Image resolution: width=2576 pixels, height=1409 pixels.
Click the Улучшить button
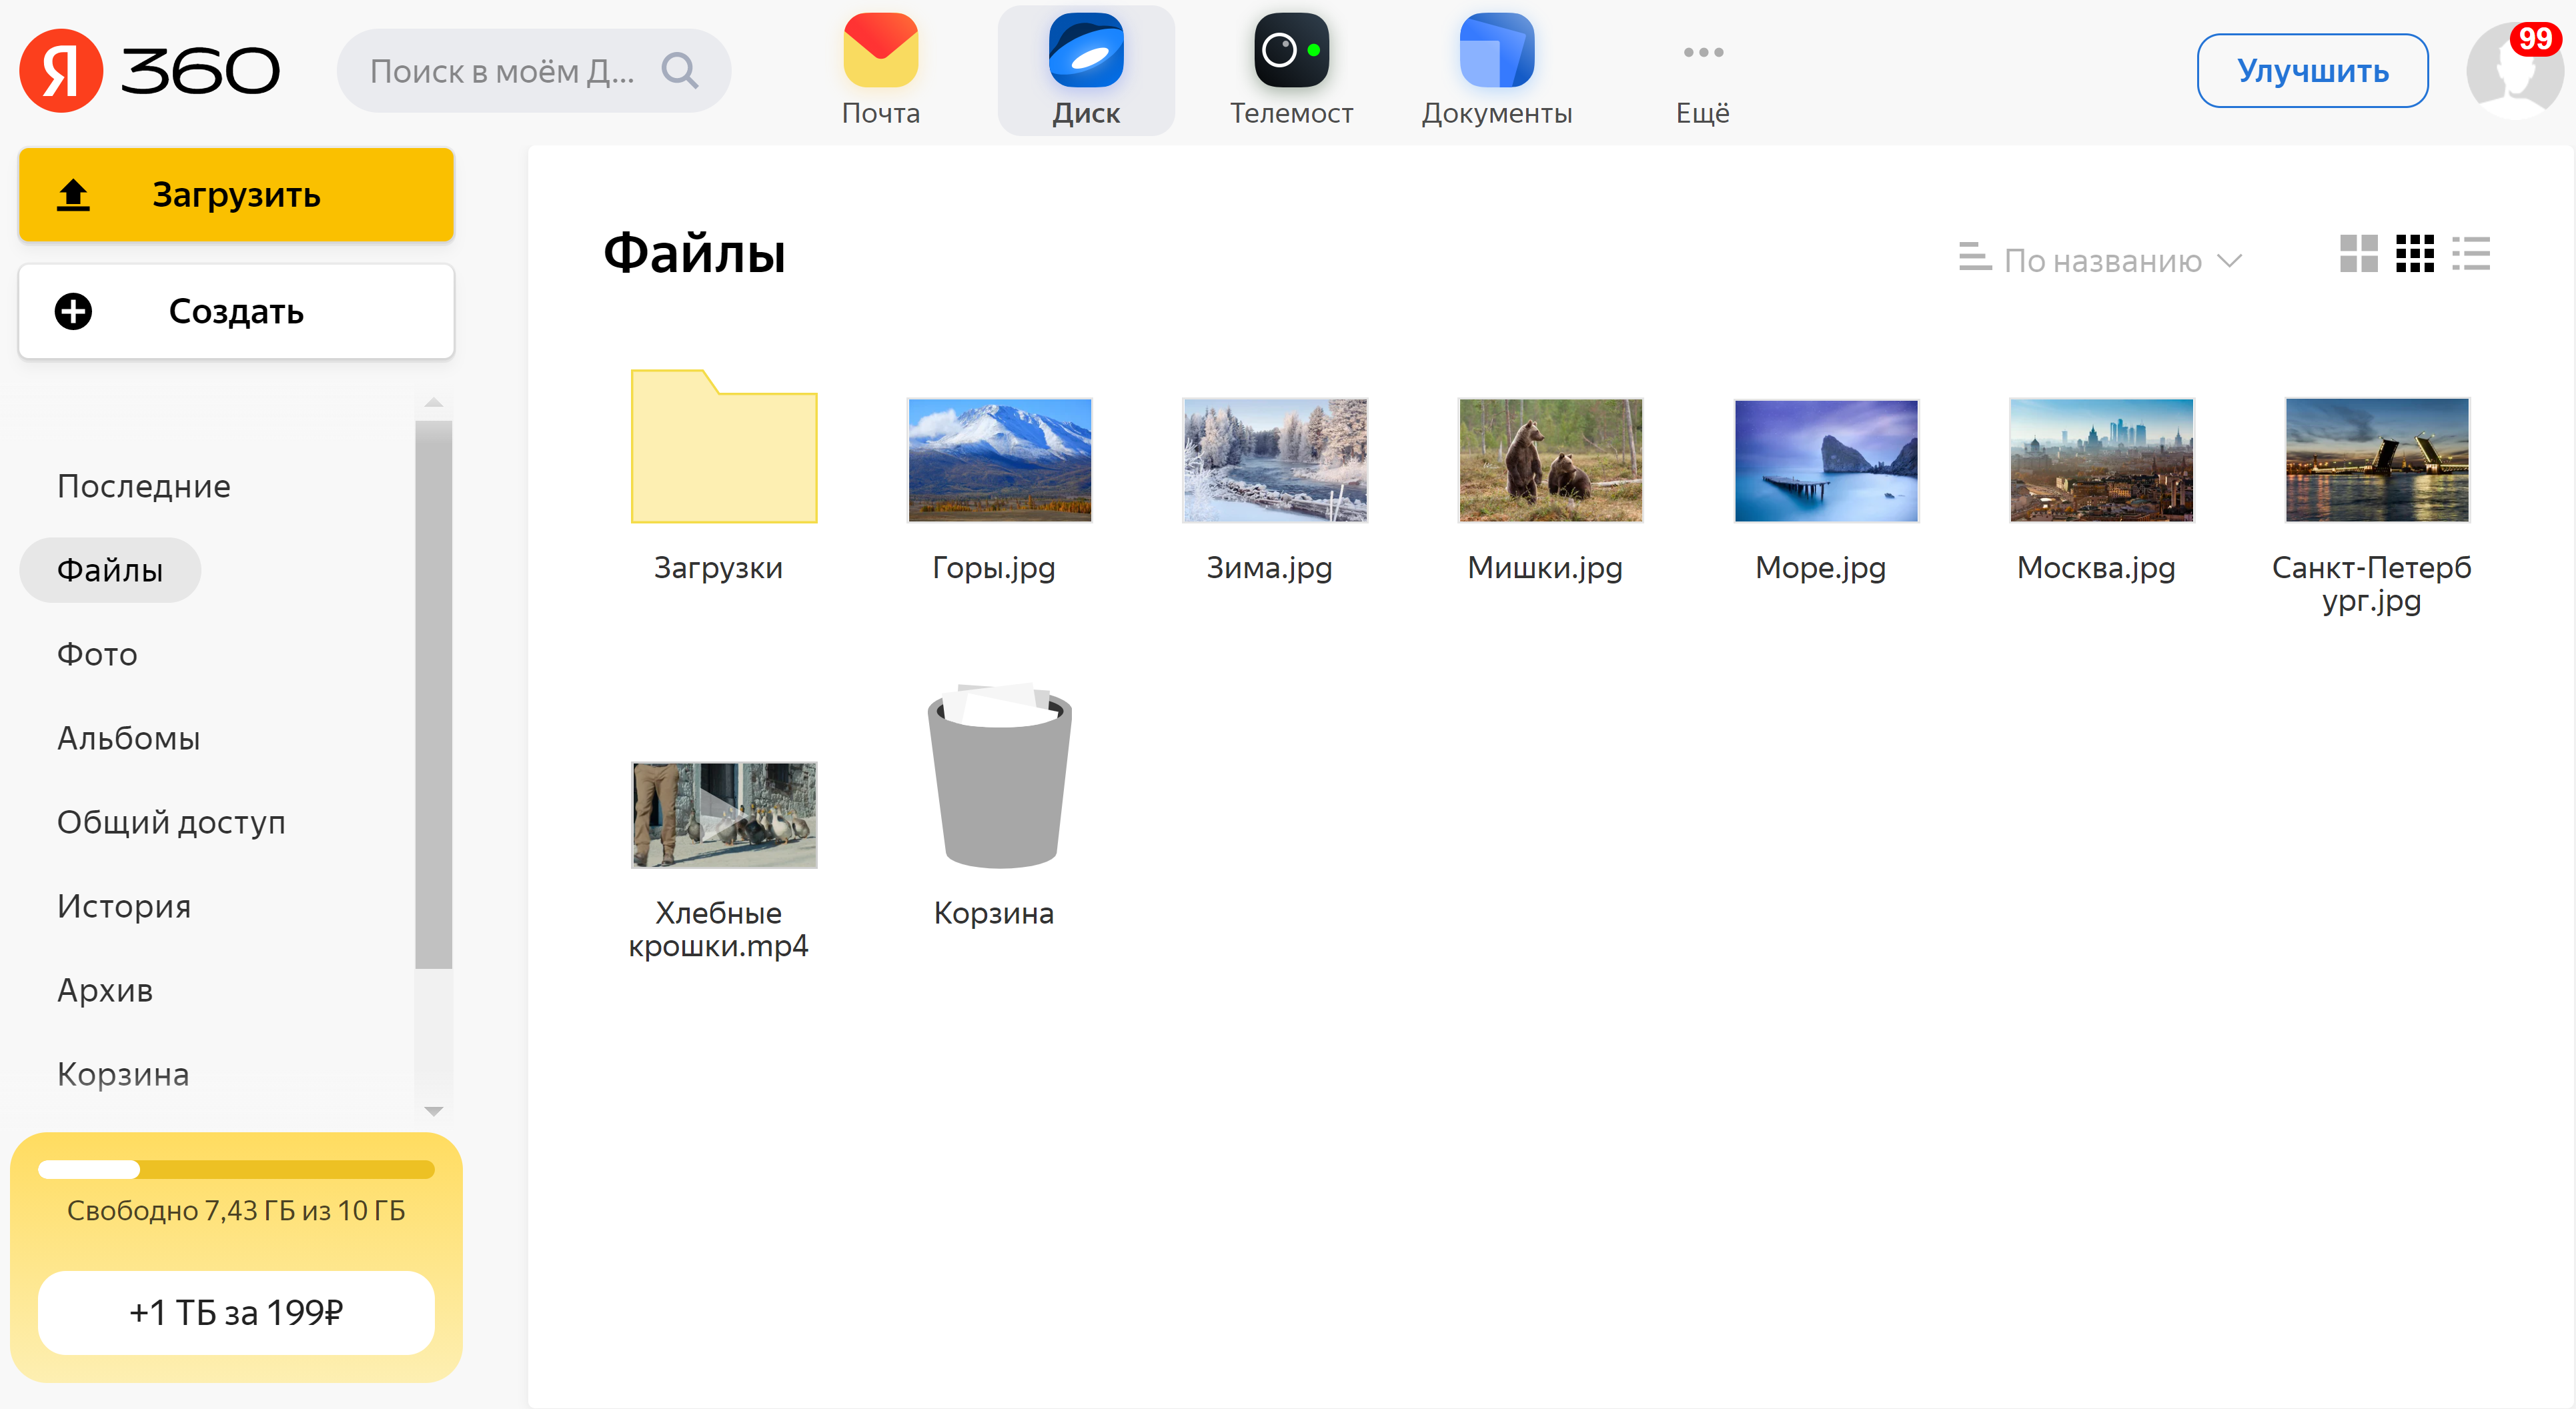(x=2312, y=71)
